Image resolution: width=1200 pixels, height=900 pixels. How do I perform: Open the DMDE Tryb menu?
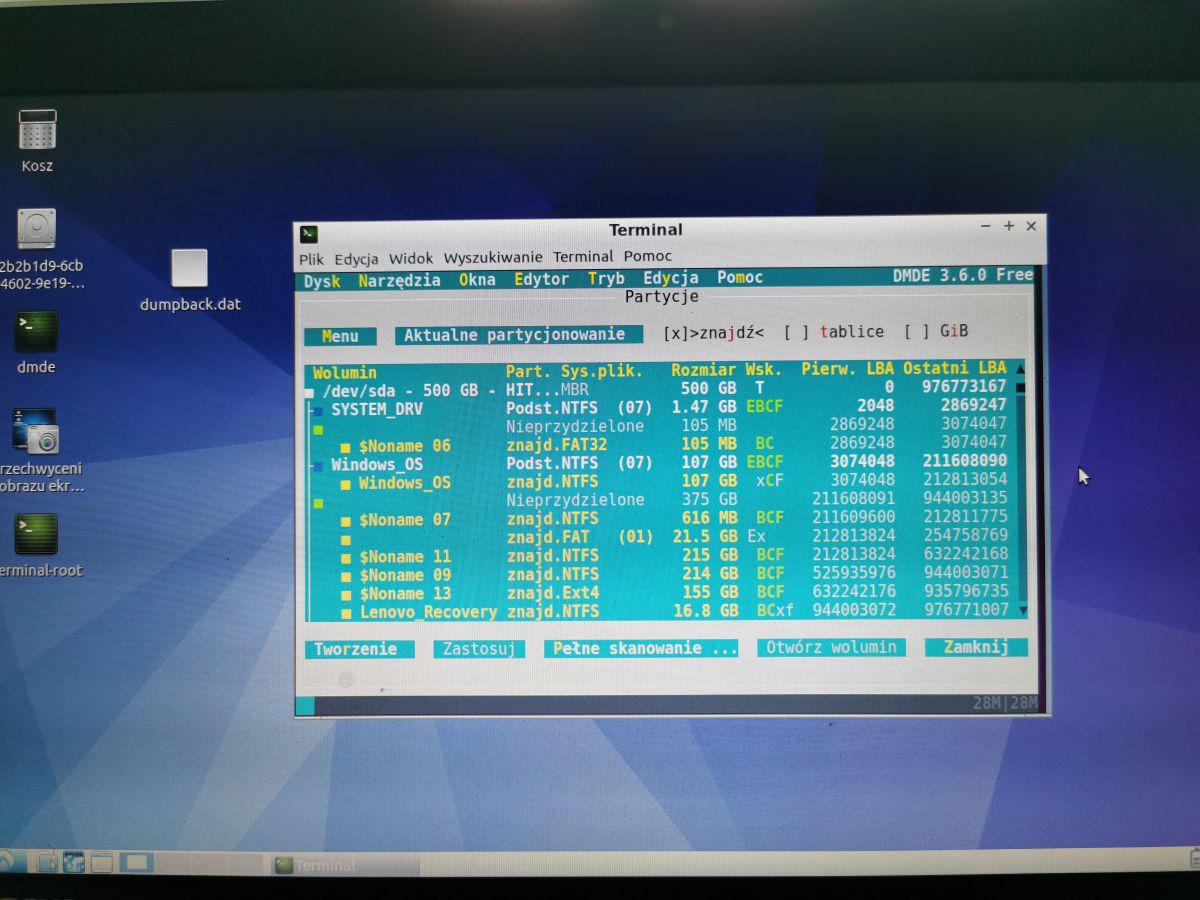click(606, 279)
